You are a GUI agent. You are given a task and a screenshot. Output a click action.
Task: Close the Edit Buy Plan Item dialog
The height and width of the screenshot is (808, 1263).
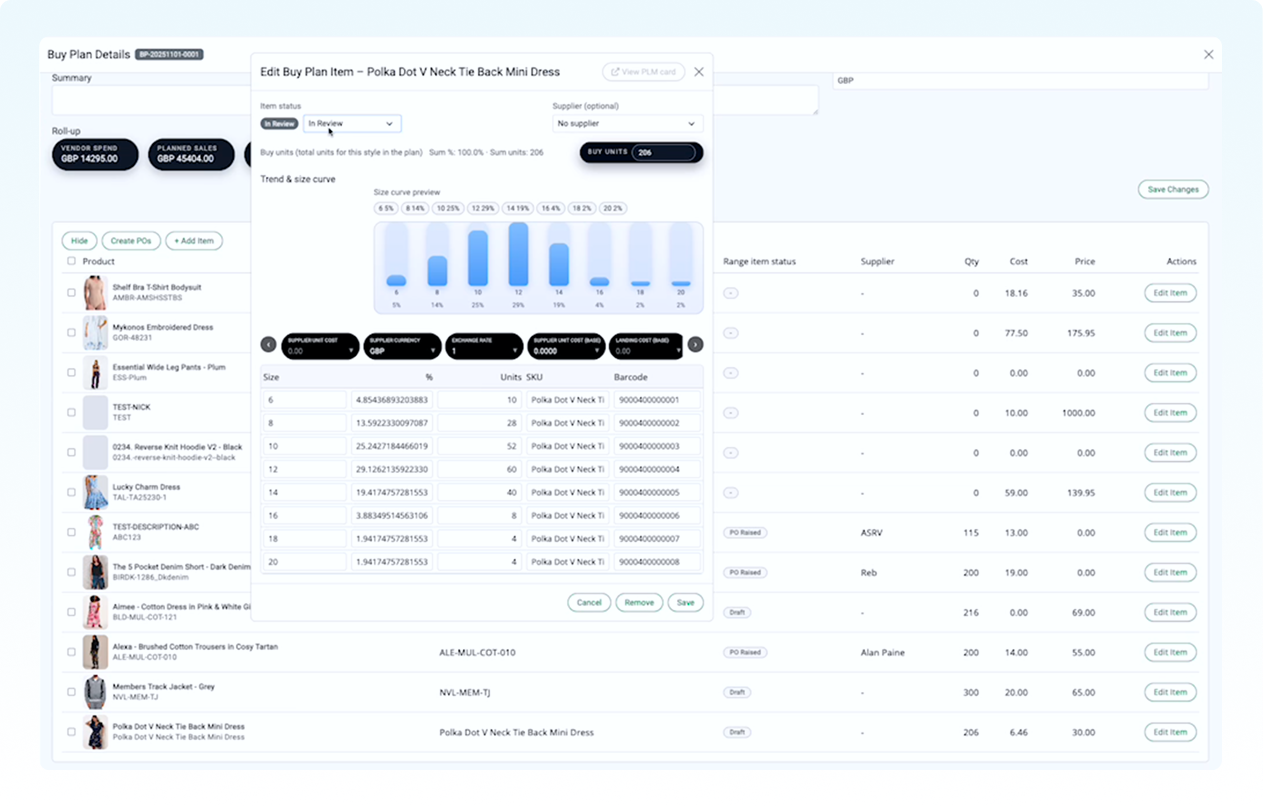pyautogui.click(x=699, y=72)
